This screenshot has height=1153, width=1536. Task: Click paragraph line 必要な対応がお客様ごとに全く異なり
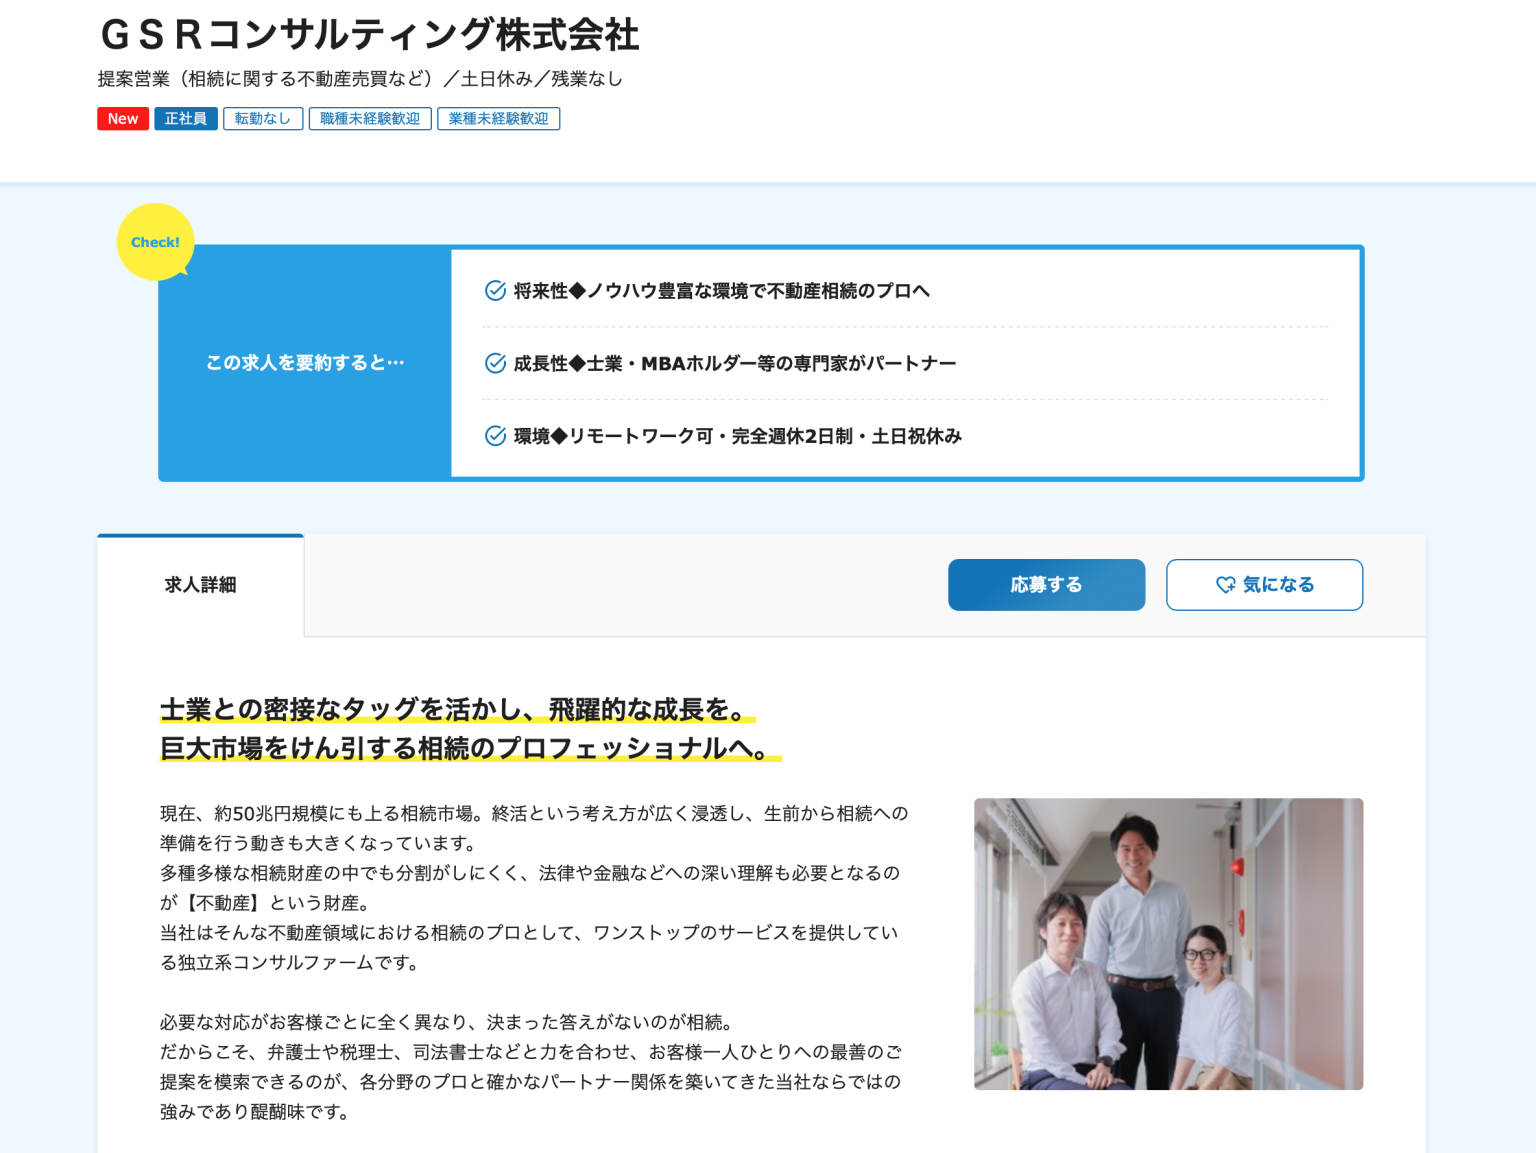pyautogui.click(x=447, y=1022)
